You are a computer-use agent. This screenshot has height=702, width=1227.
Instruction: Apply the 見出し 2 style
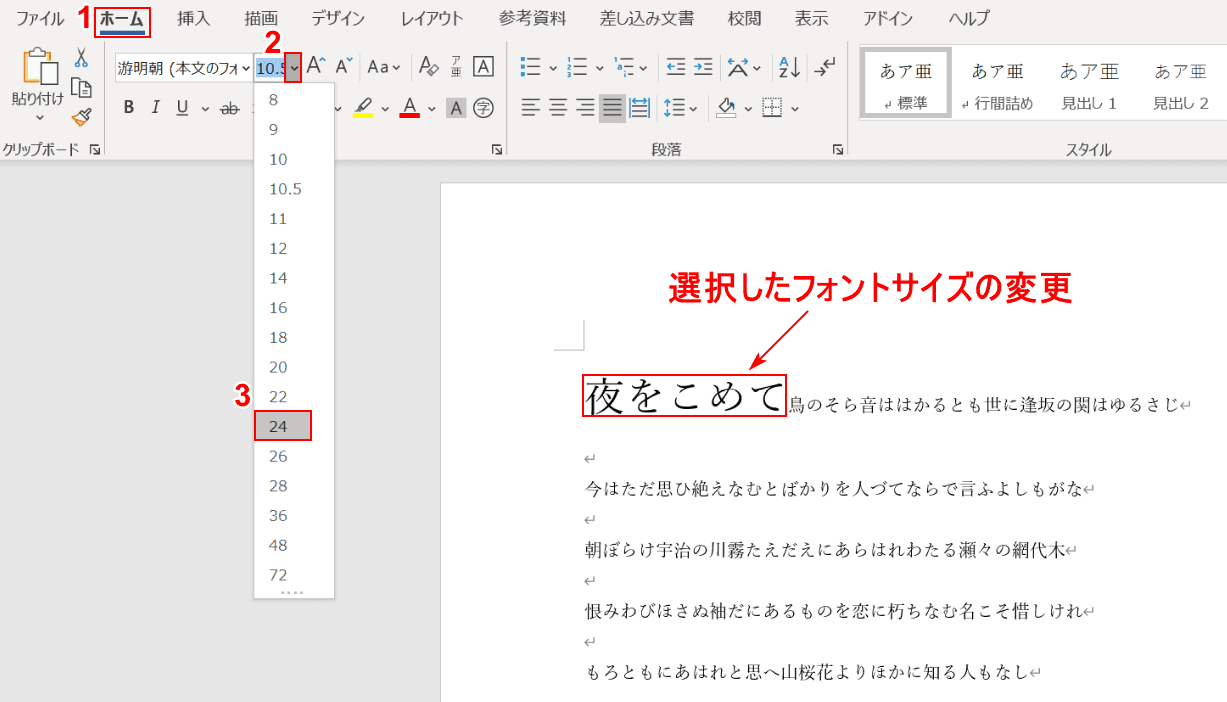pyautogui.click(x=1181, y=83)
